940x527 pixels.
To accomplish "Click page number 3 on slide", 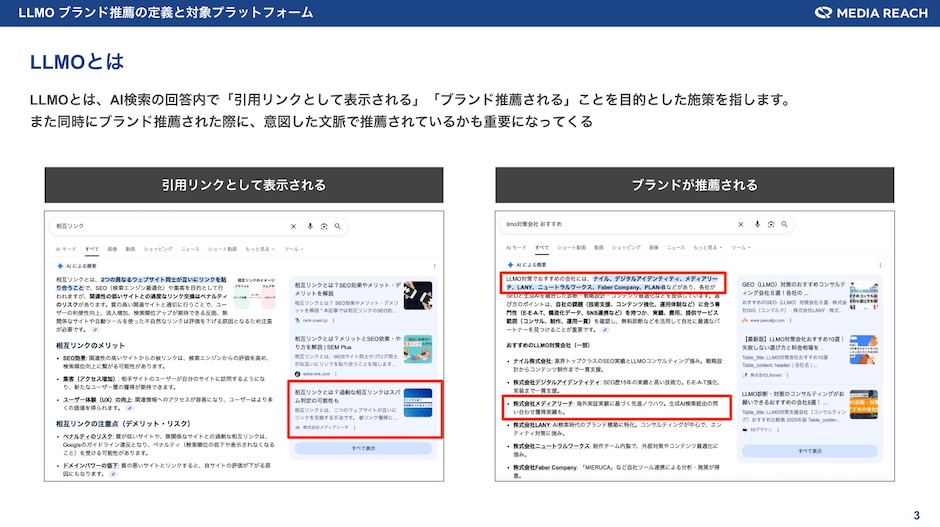I will [916, 516].
